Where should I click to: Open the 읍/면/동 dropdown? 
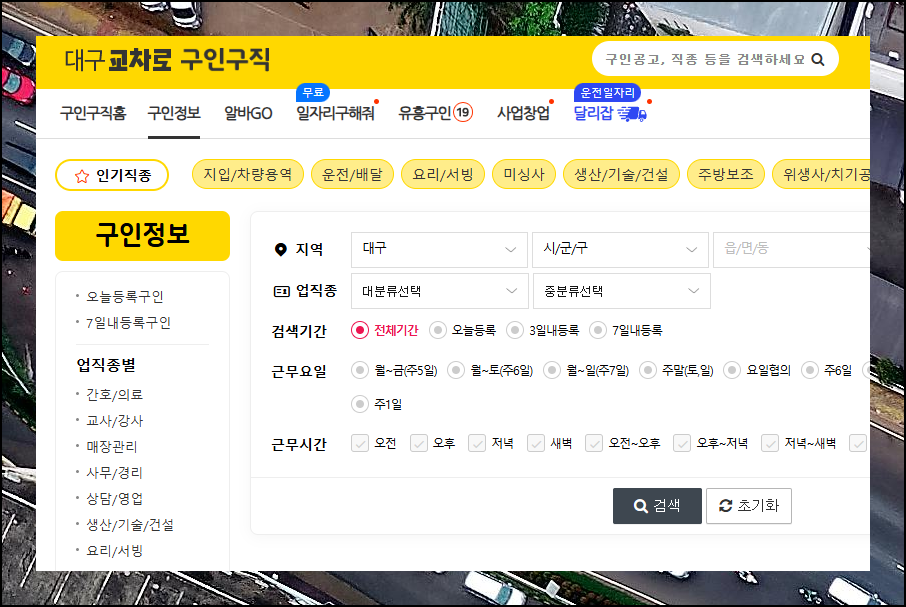pos(792,249)
